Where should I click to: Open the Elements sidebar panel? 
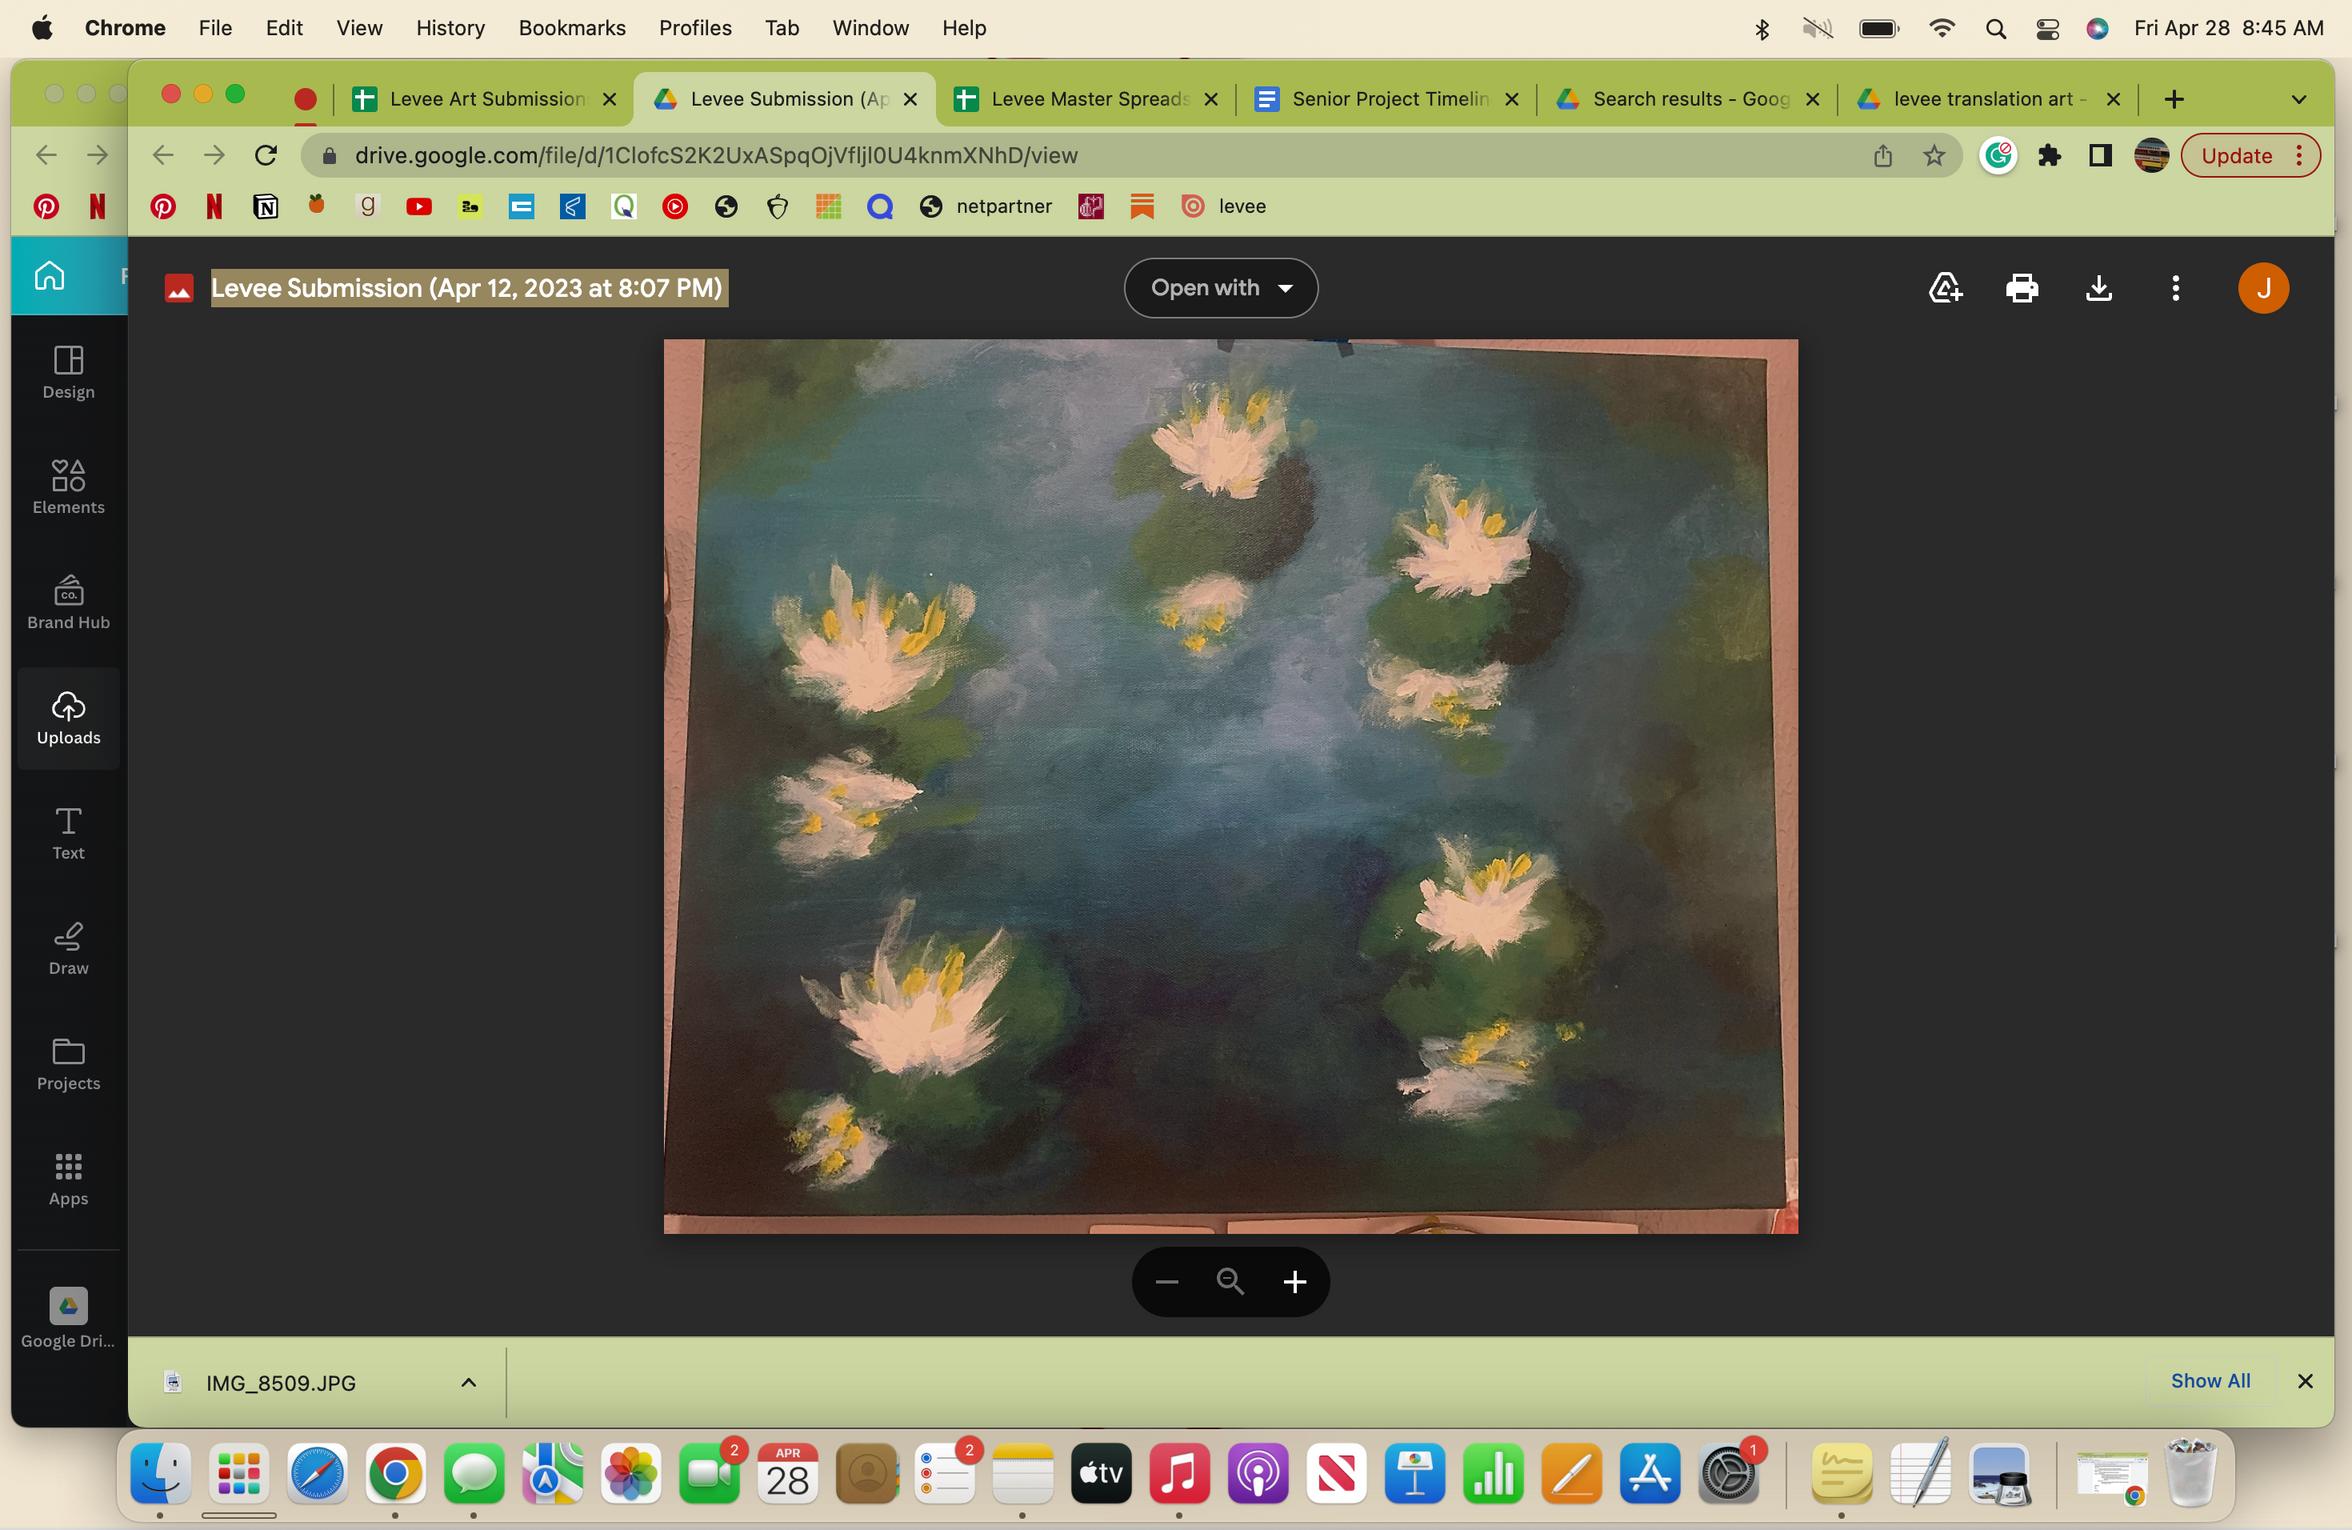[x=68, y=488]
